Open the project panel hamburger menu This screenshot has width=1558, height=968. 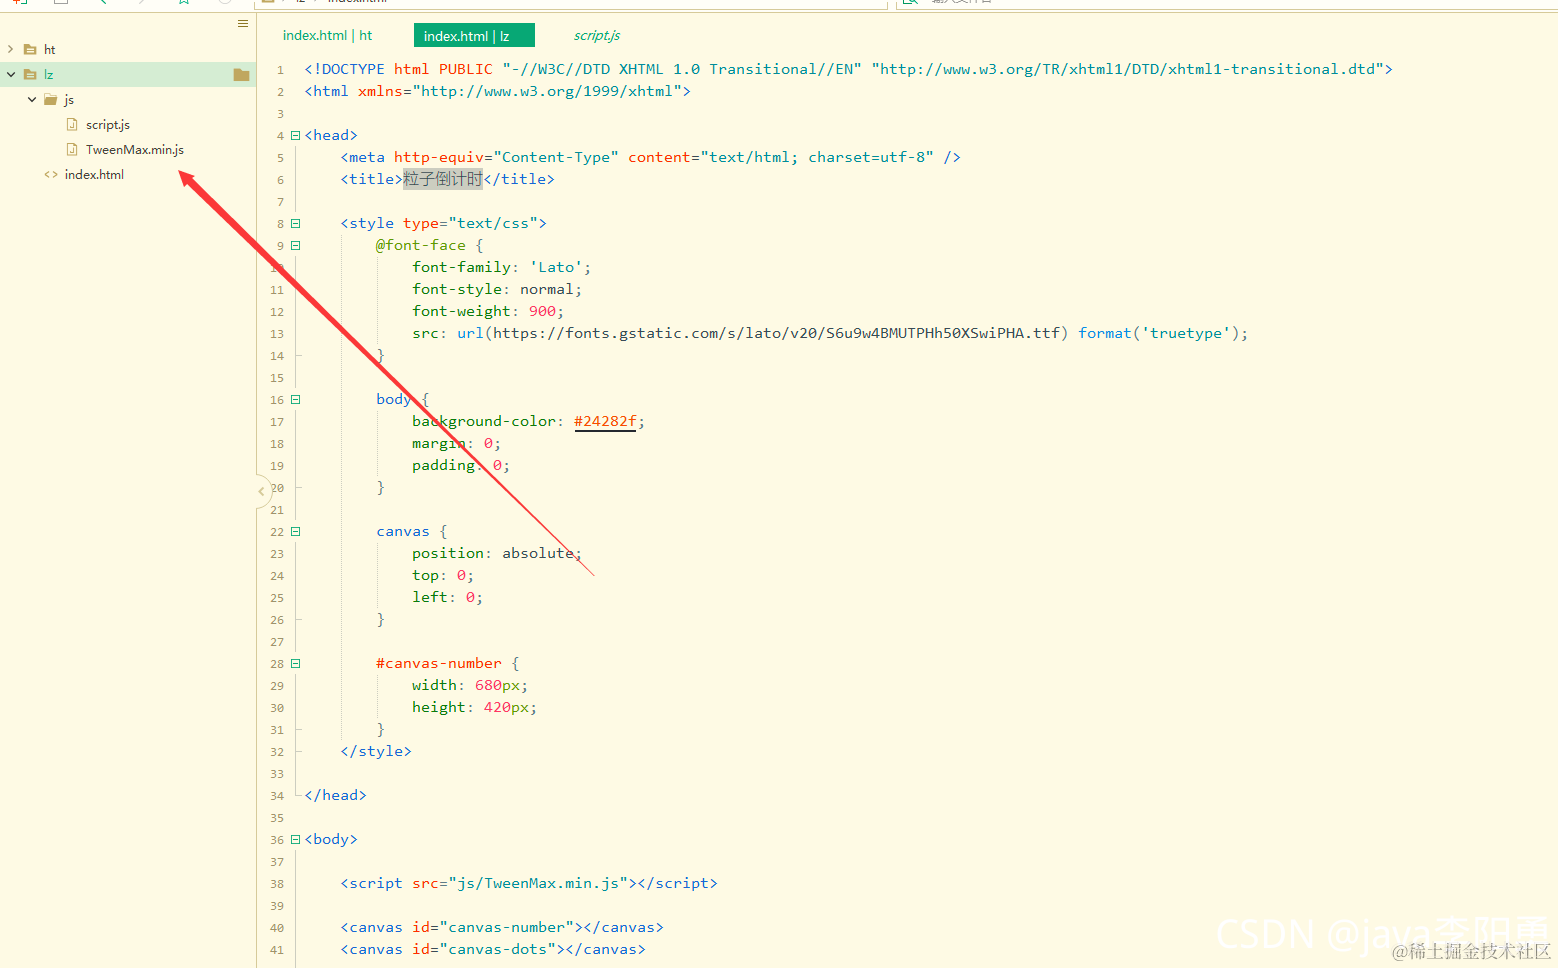[243, 23]
